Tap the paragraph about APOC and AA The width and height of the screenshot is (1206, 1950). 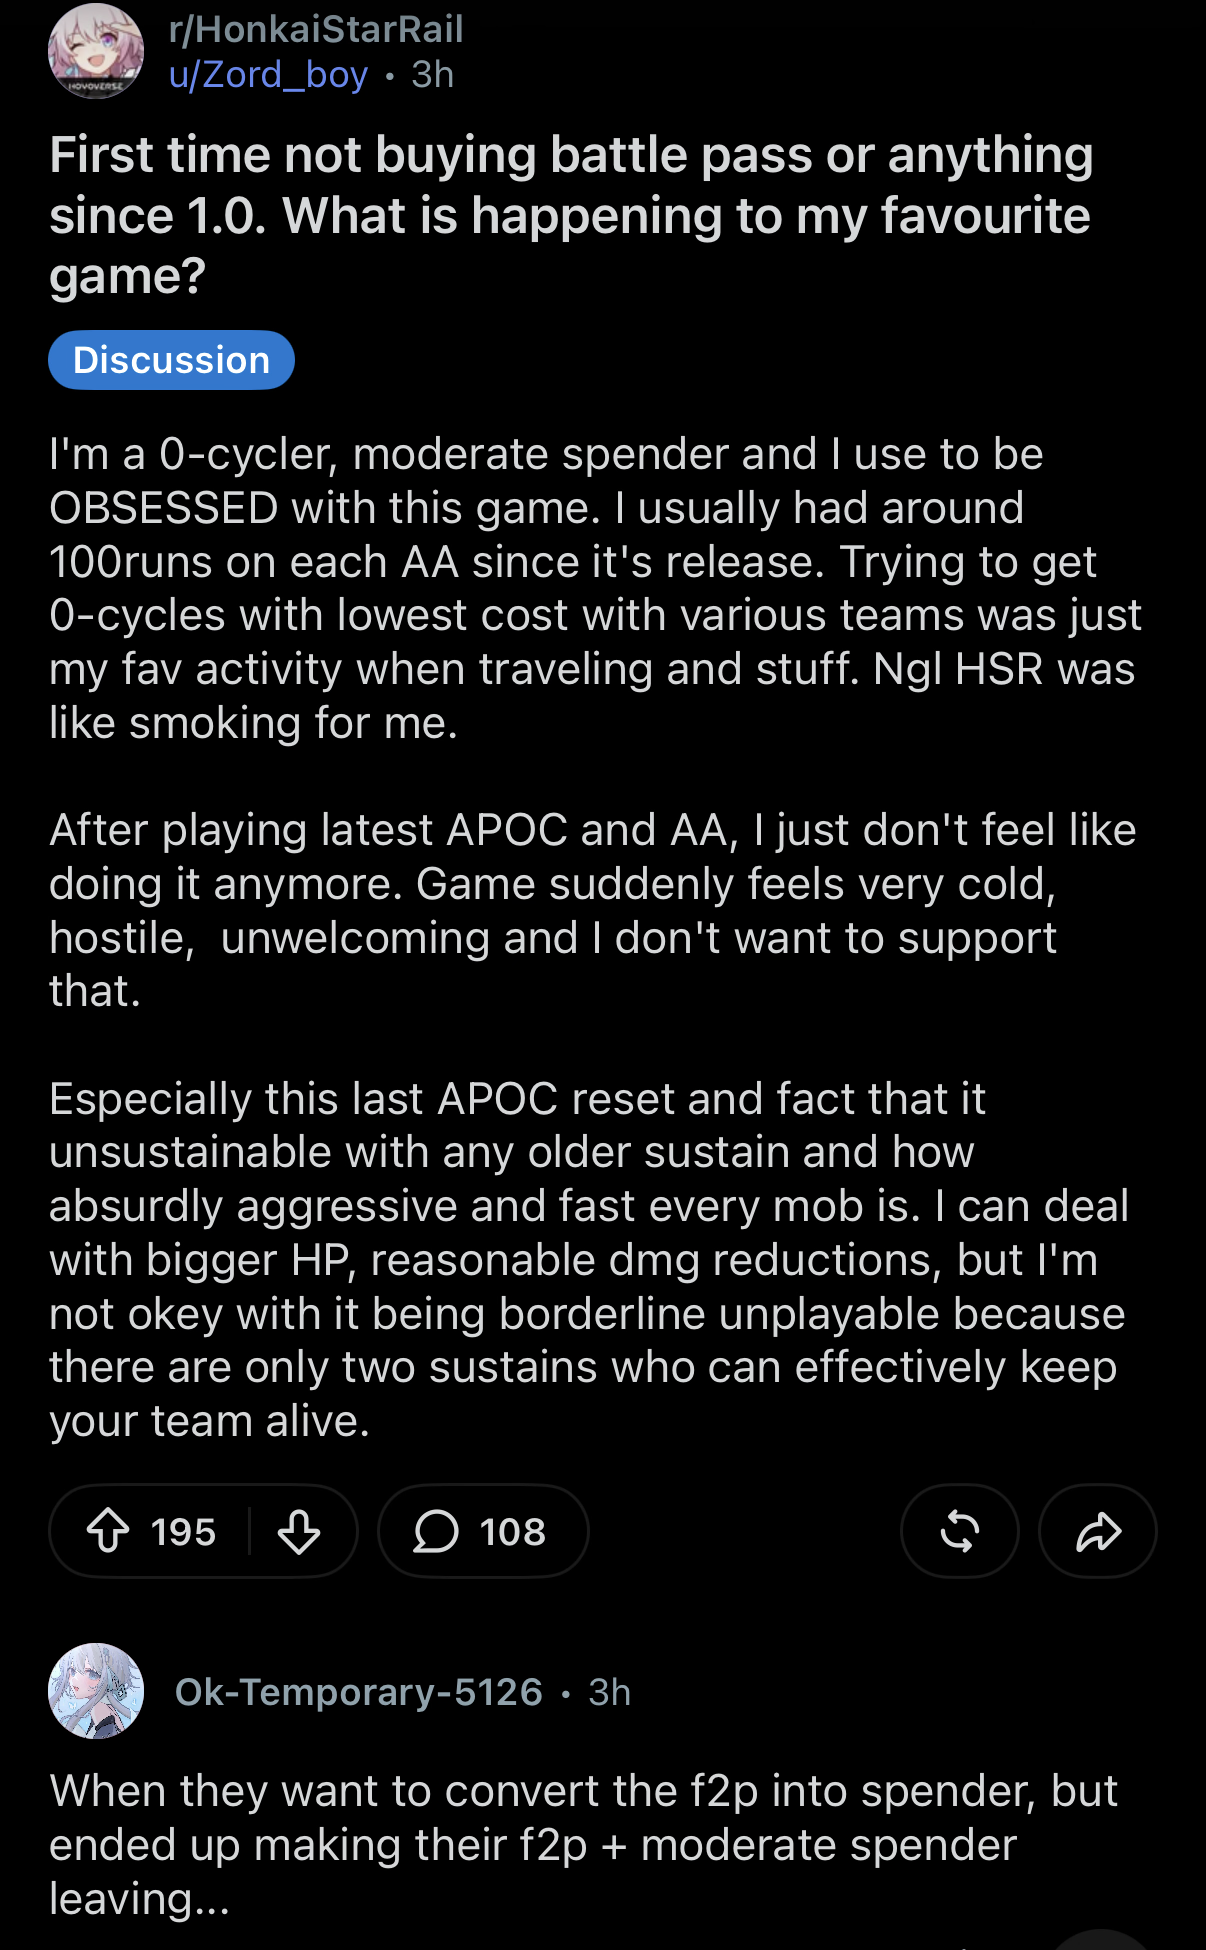tap(593, 910)
